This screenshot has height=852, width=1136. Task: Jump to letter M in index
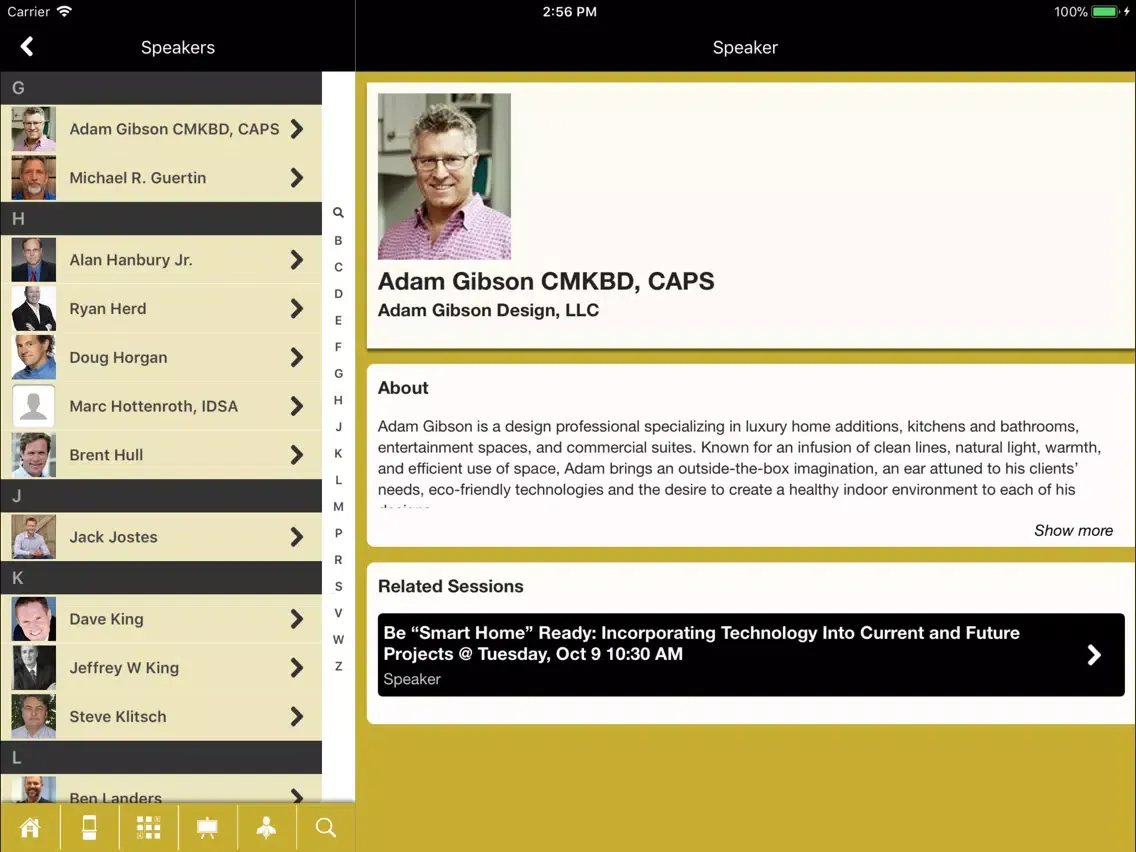338,506
